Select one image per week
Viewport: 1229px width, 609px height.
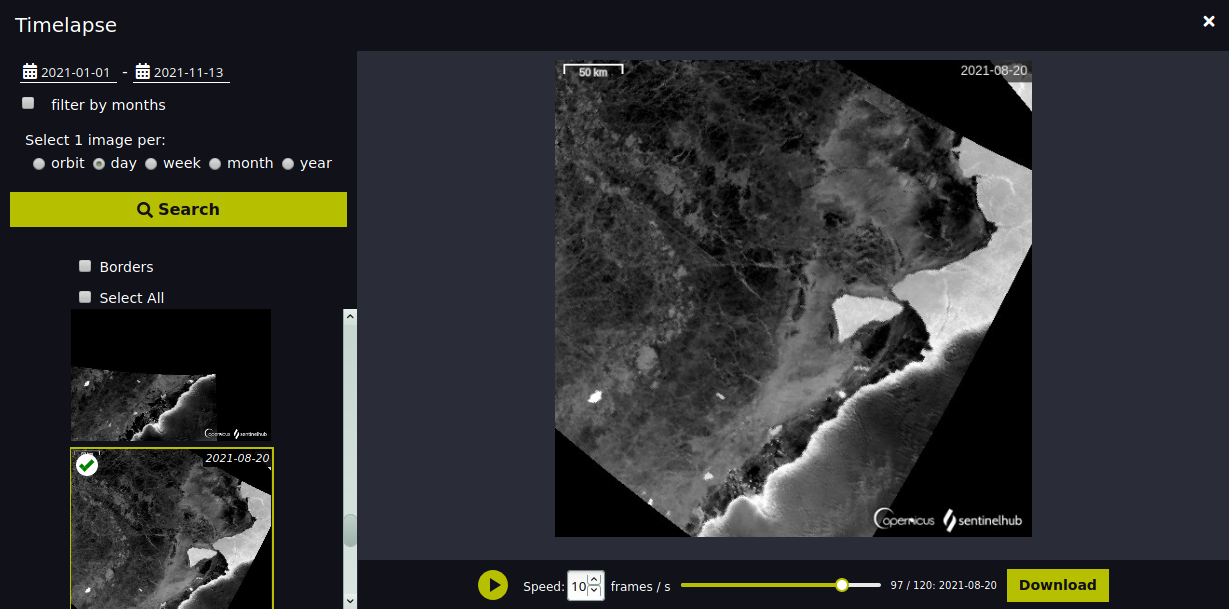[151, 163]
